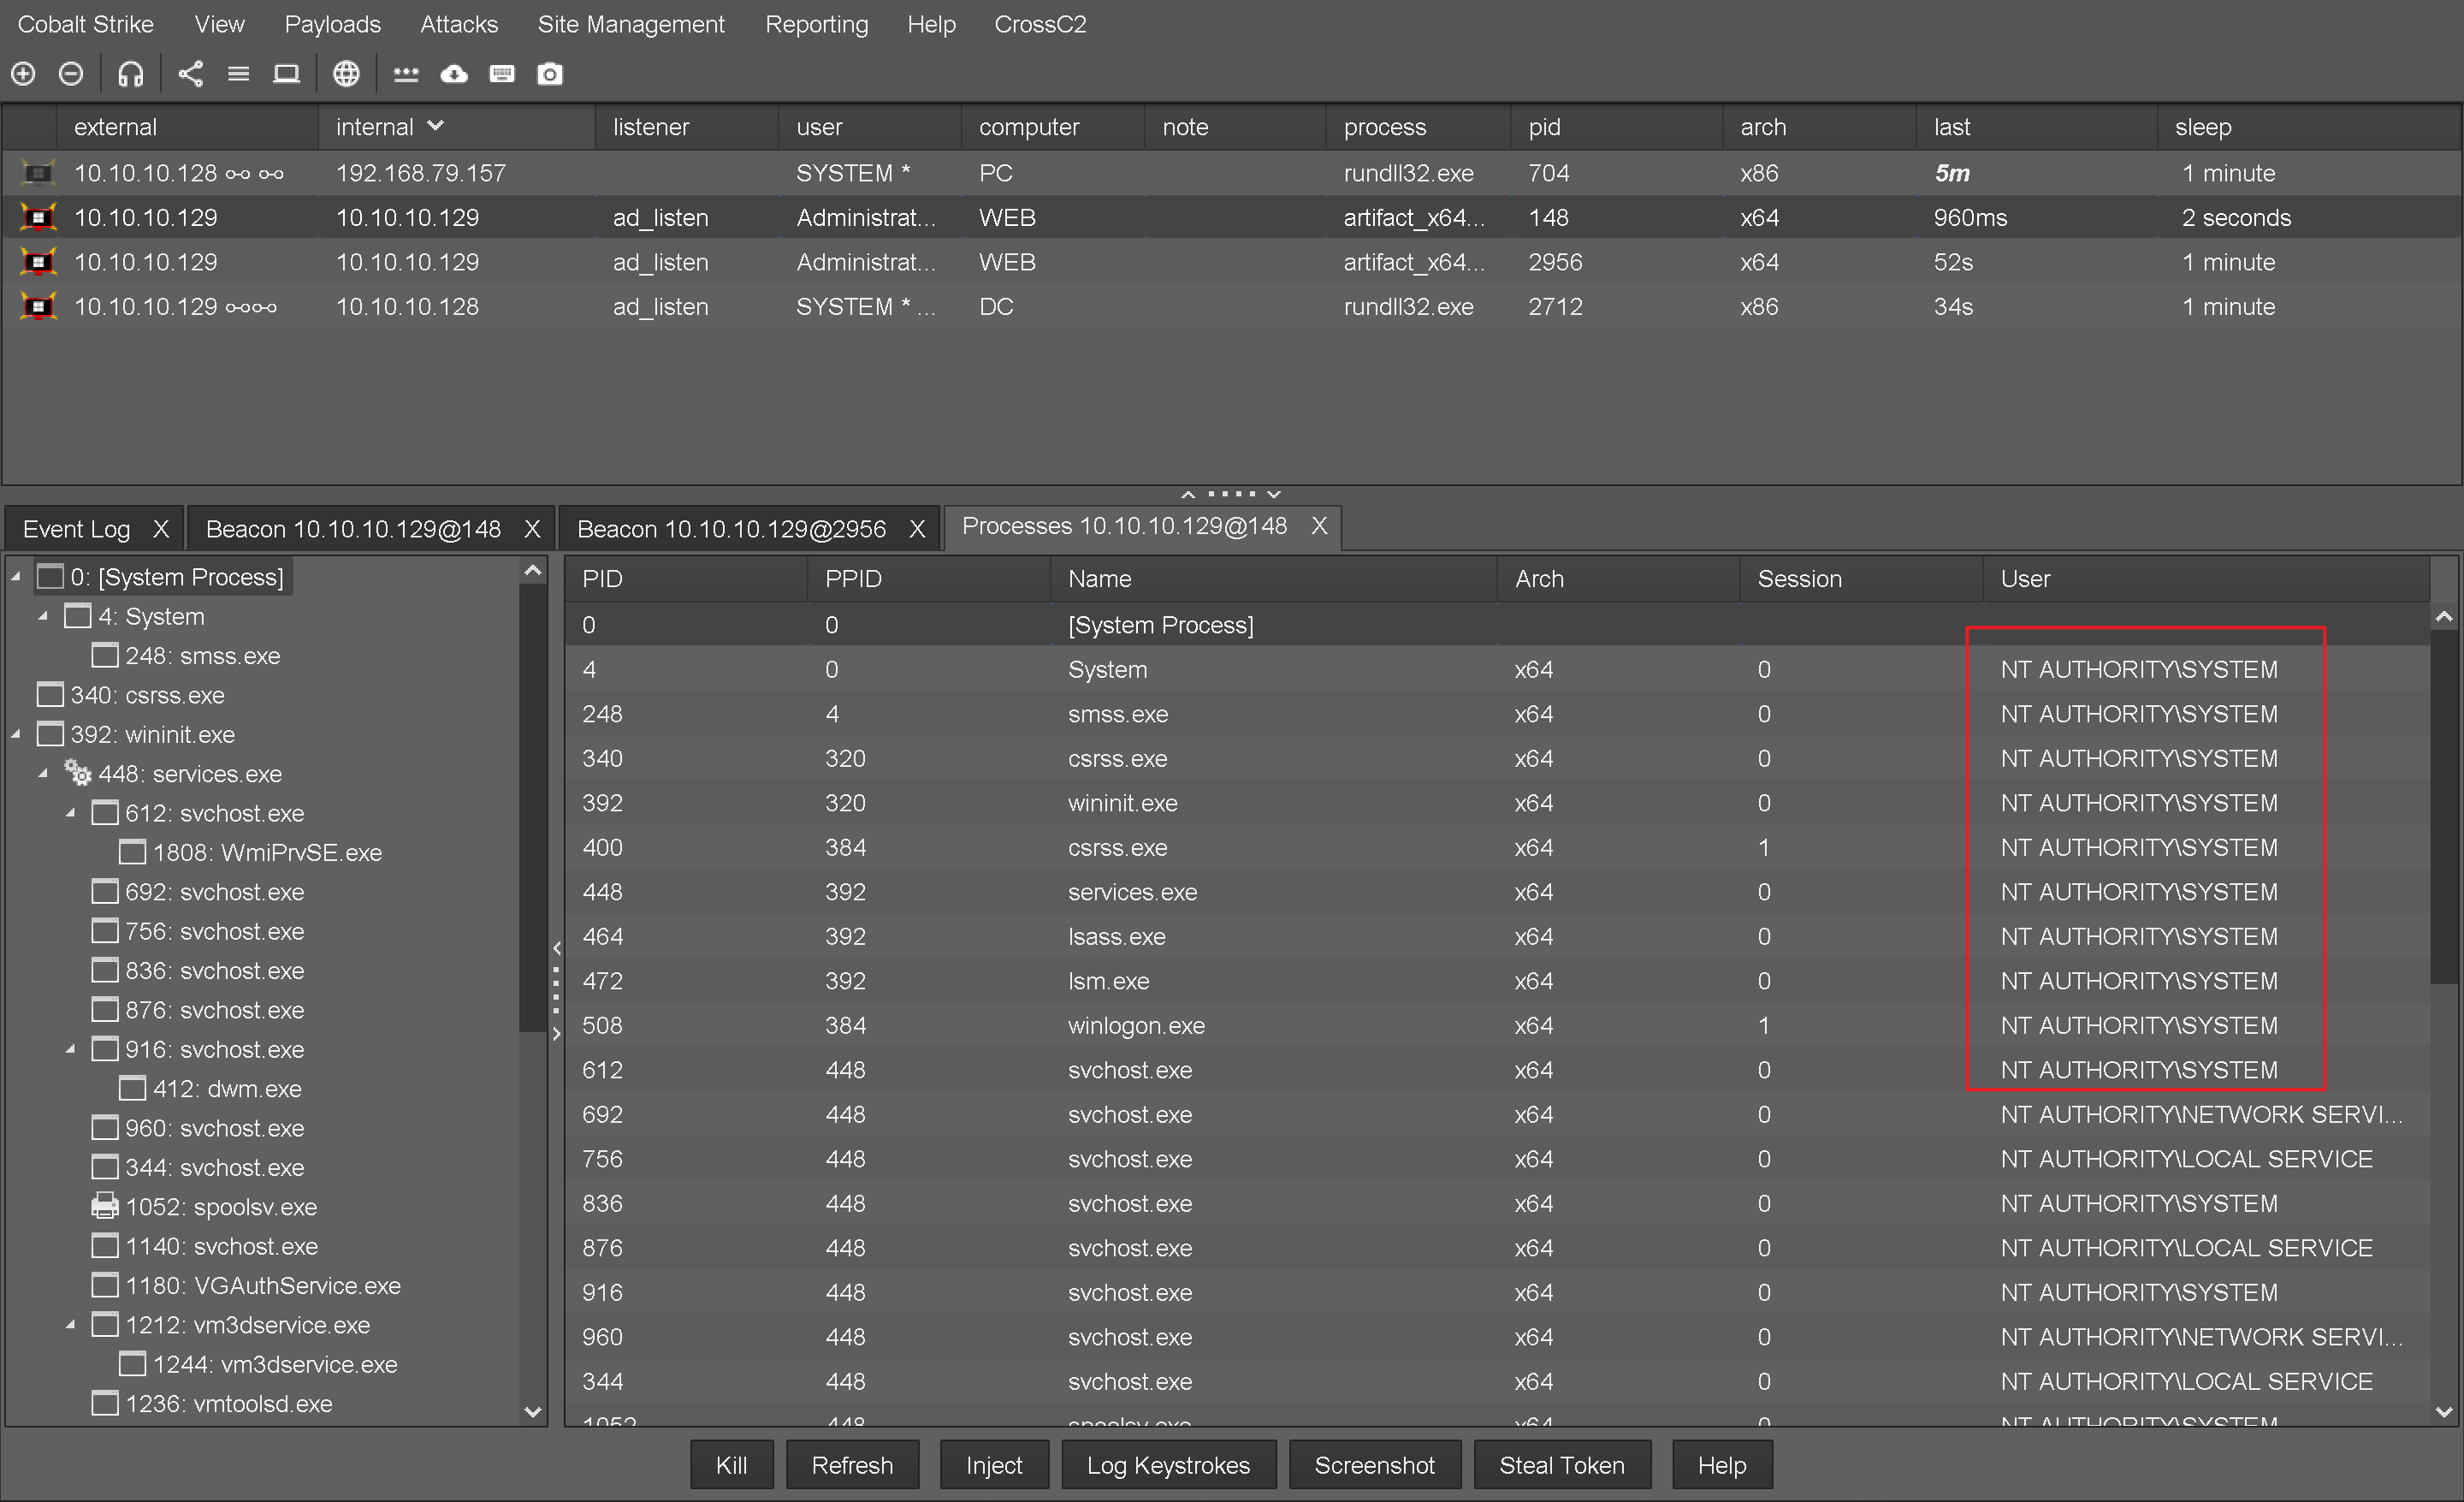
Task: Collapse the 448: services.exe tree node
Action: pyautogui.click(x=43, y=773)
